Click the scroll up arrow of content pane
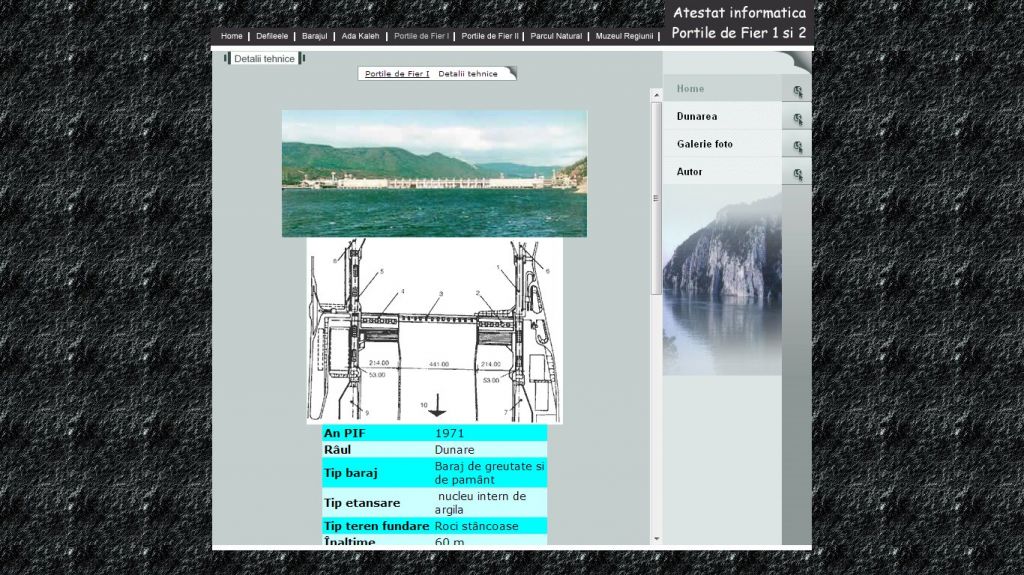Screen dimensions: 1024x575 coord(657,96)
